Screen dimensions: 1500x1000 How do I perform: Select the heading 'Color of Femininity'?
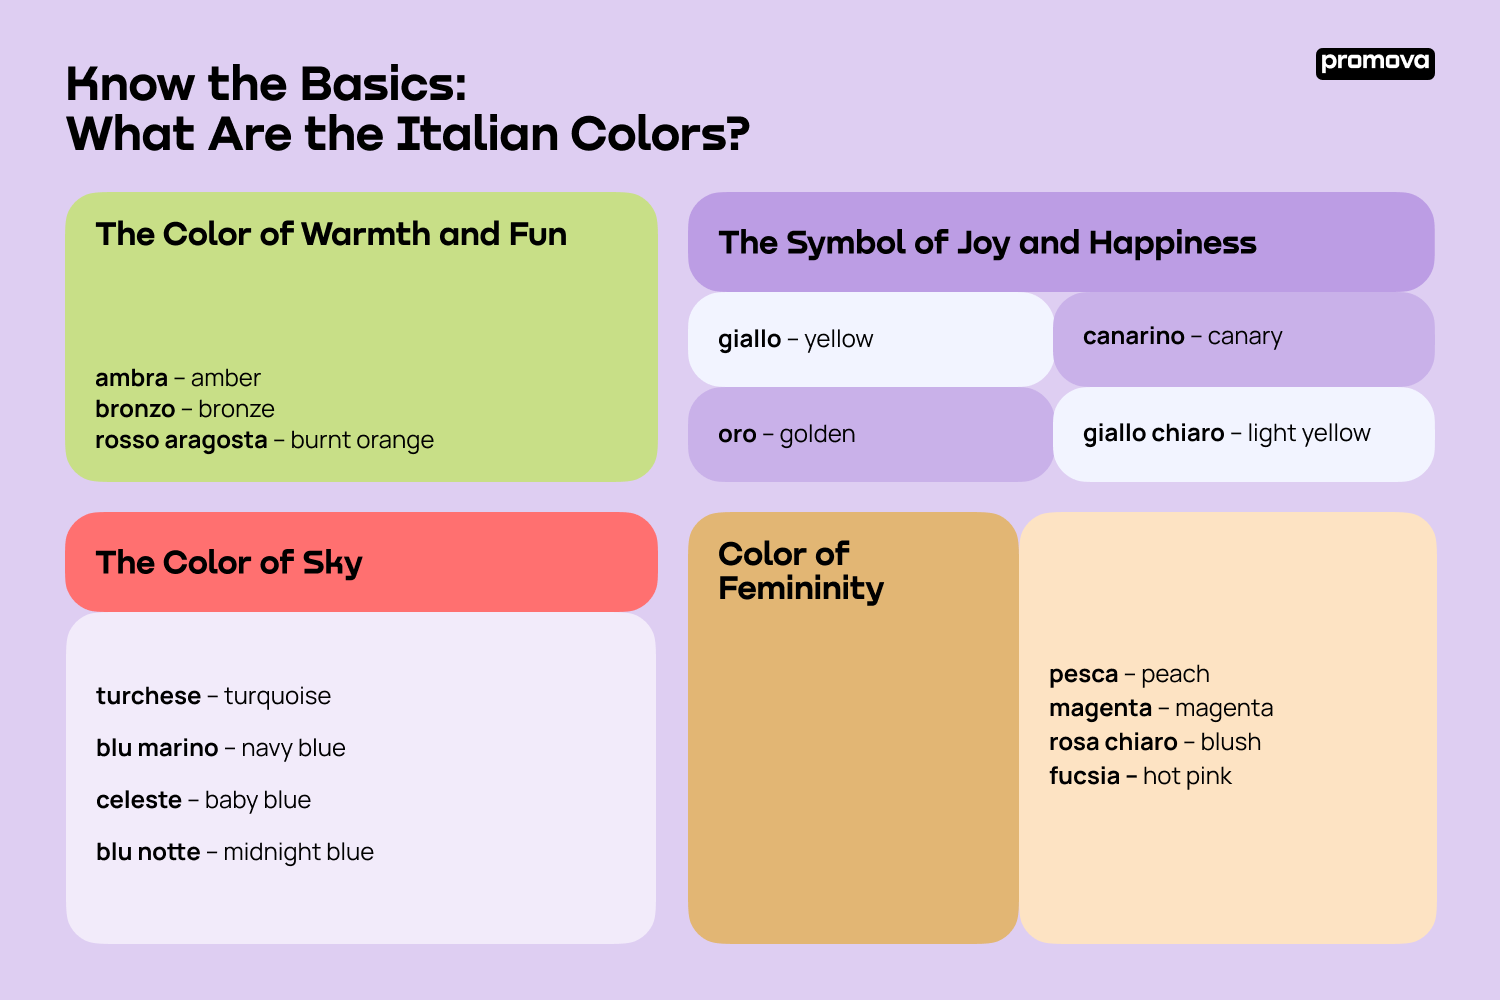801,571
